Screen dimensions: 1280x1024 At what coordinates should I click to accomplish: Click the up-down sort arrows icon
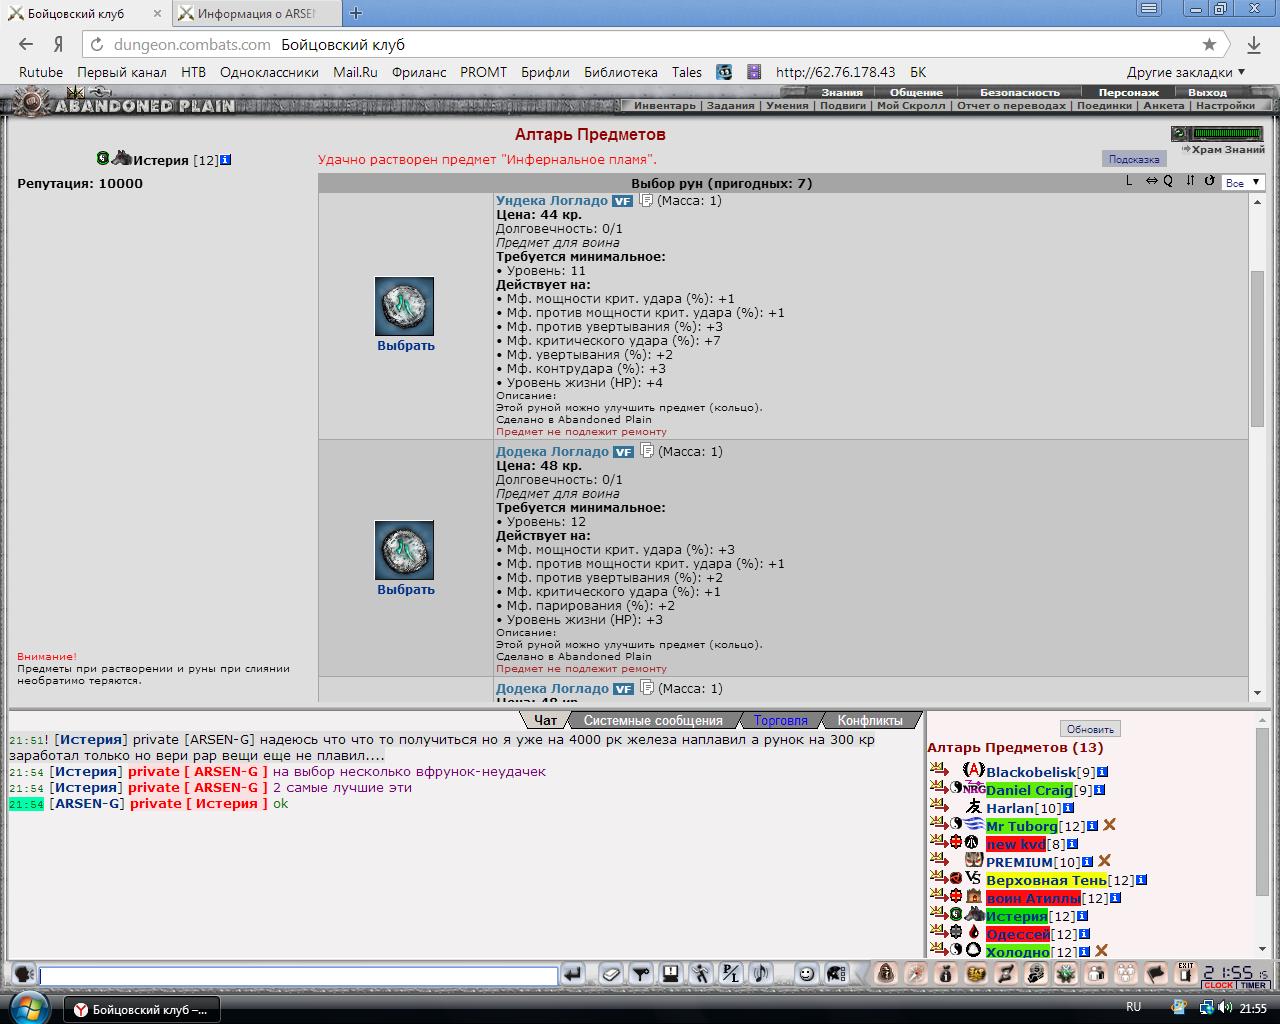click(x=1190, y=181)
